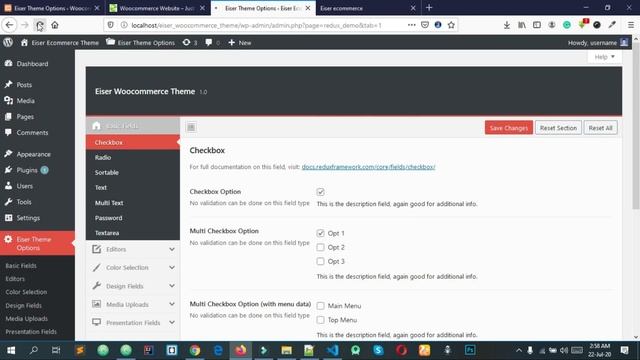This screenshot has width=640, height=360.
Task: Click New content plus in admin bar
Action: pyautogui.click(x=240, y=42)
